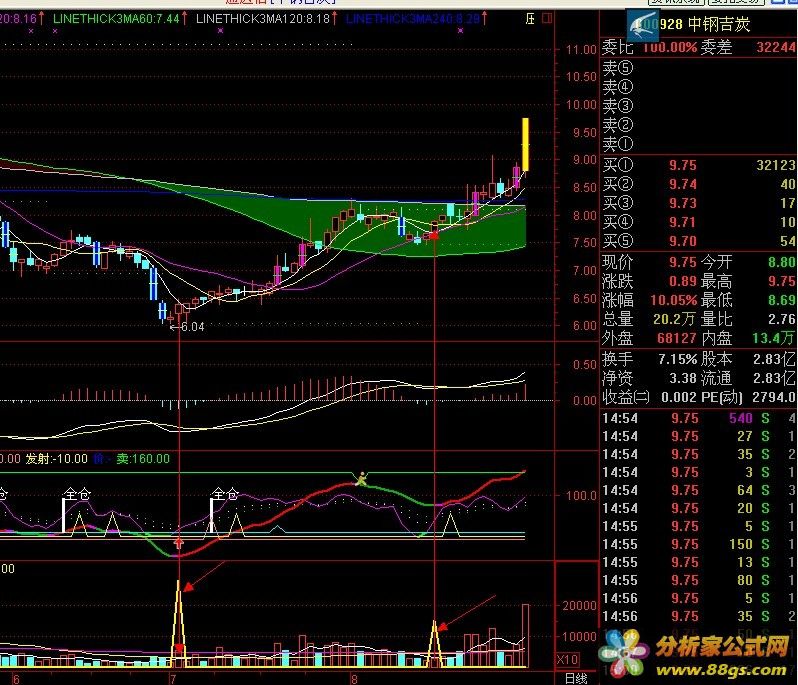Select the latest yellow limit-up candlestick
Image resolution: width=798 pixels, height=685 pixels.
pyautogui.click(x=525, y=145)
